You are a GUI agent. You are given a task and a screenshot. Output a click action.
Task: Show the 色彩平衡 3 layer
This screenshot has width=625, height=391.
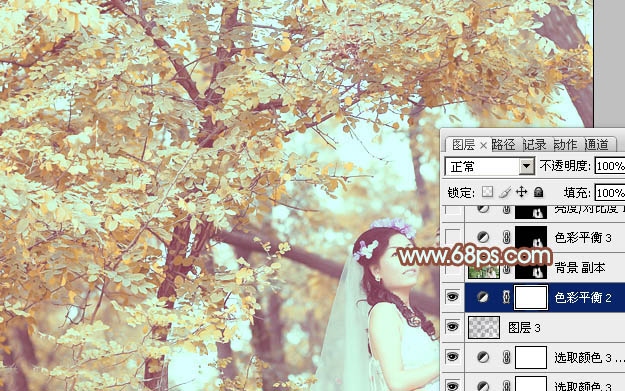(452, 238)
